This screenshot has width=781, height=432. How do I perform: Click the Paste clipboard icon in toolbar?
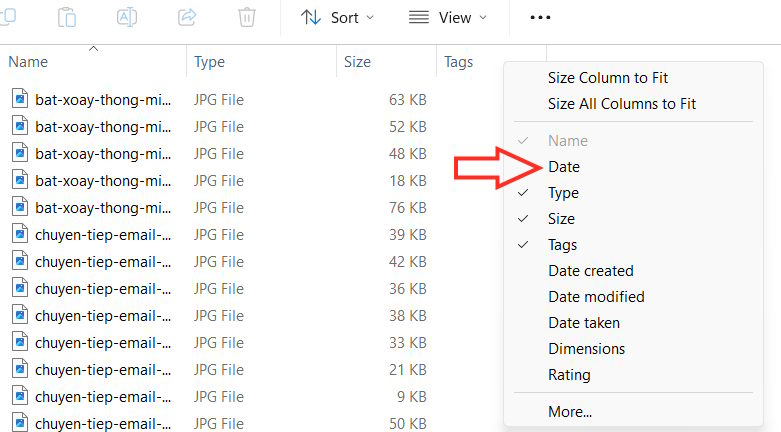[68, 17]
